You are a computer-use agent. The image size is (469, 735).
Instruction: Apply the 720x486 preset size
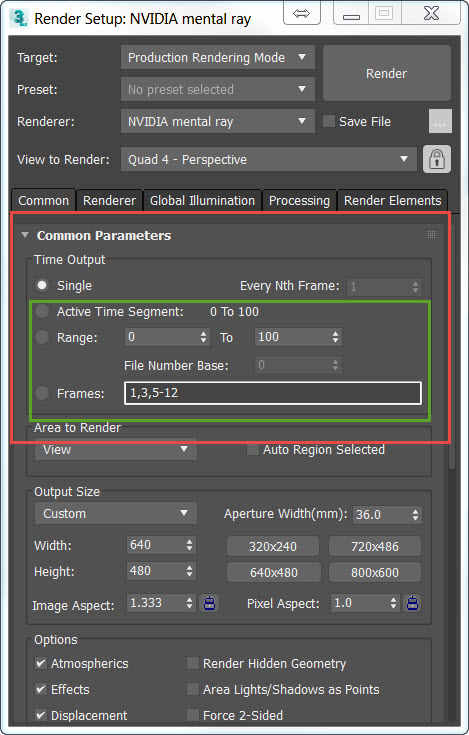[x=375, y=547]
